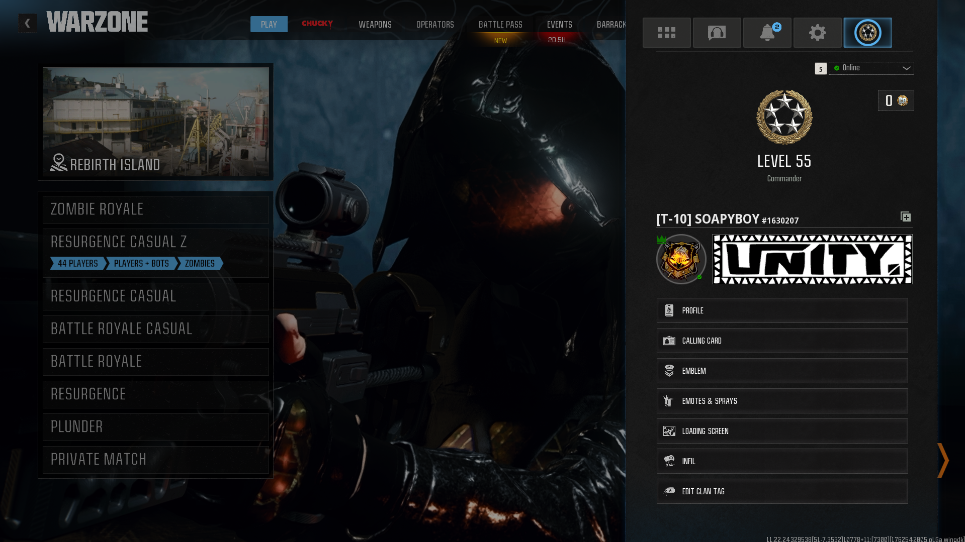Viewport: 965px width, 542px height.
Task: Open Edit Clan Tag option
Action: 782,491
